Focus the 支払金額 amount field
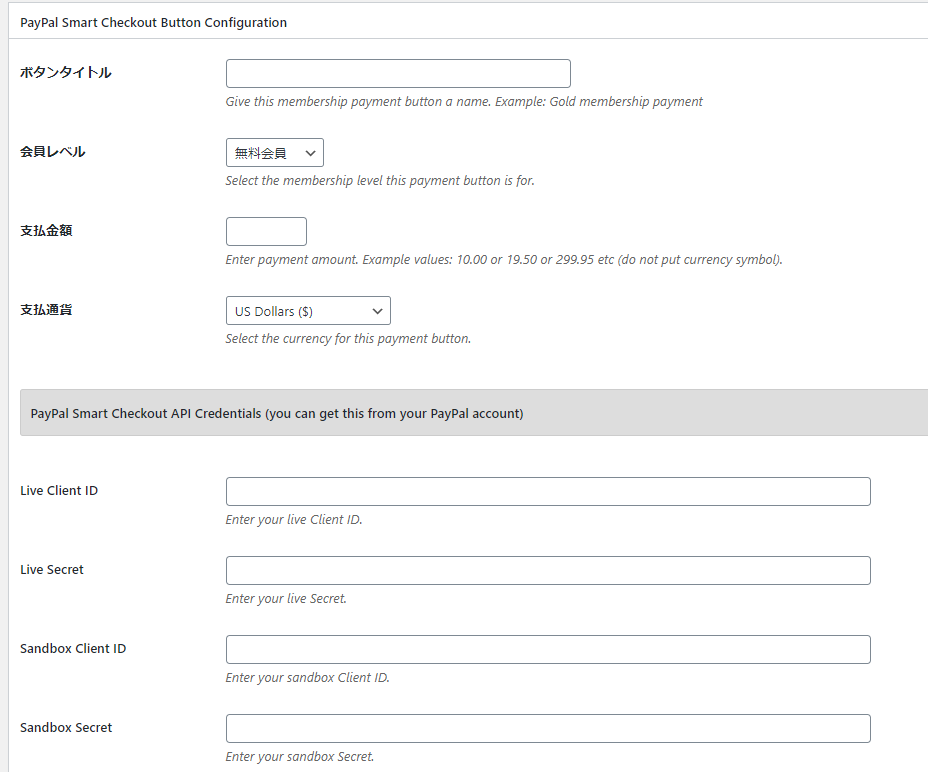 click(x=266, y=231)
